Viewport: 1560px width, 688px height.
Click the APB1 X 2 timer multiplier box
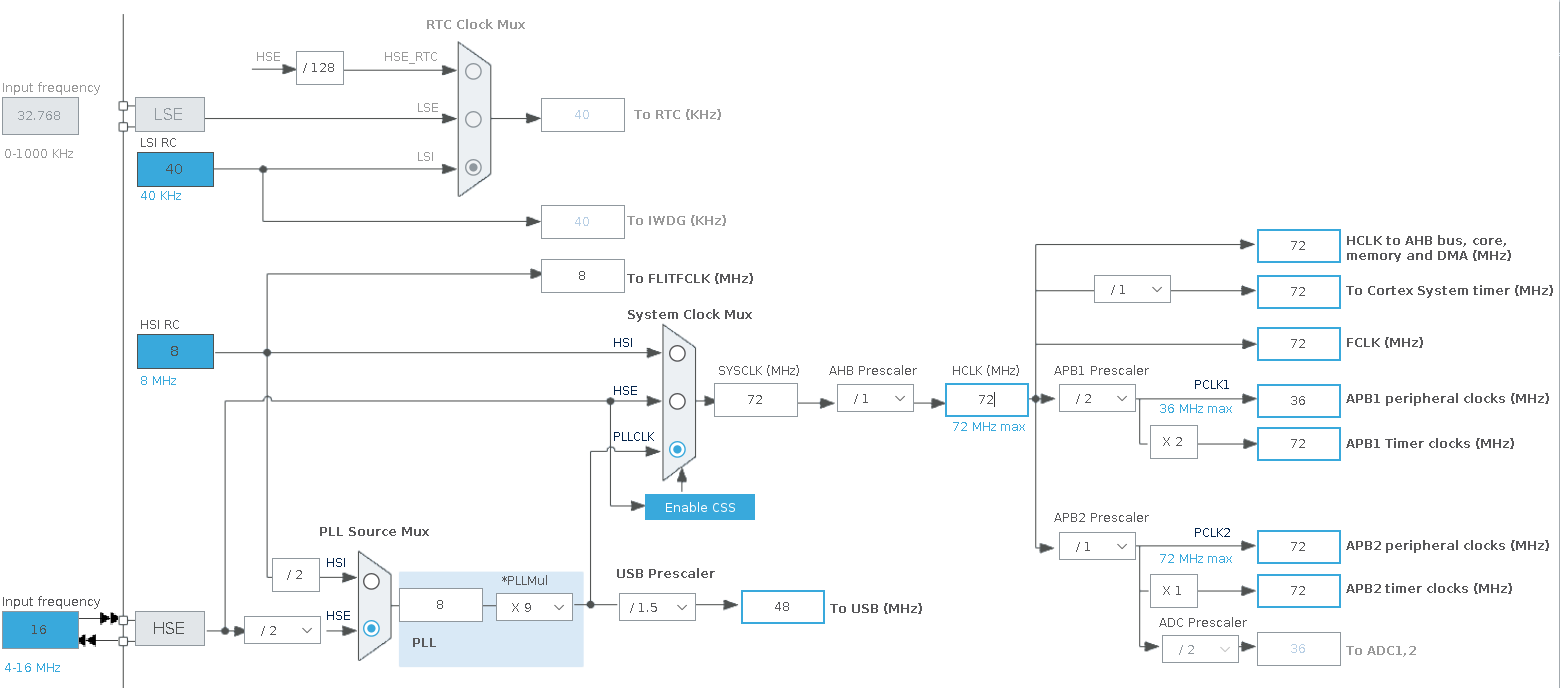pos(1173,442)
